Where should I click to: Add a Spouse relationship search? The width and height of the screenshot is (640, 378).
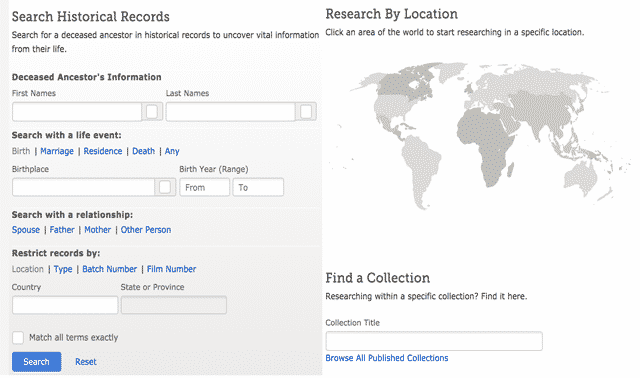pos(26,230)
